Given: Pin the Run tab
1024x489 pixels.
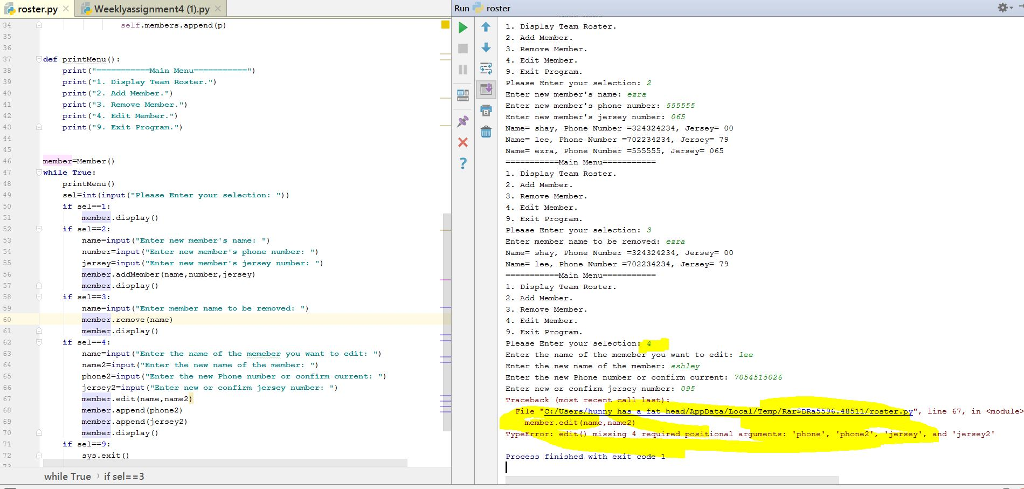Looking at the screenshot, I should [462, 120].
